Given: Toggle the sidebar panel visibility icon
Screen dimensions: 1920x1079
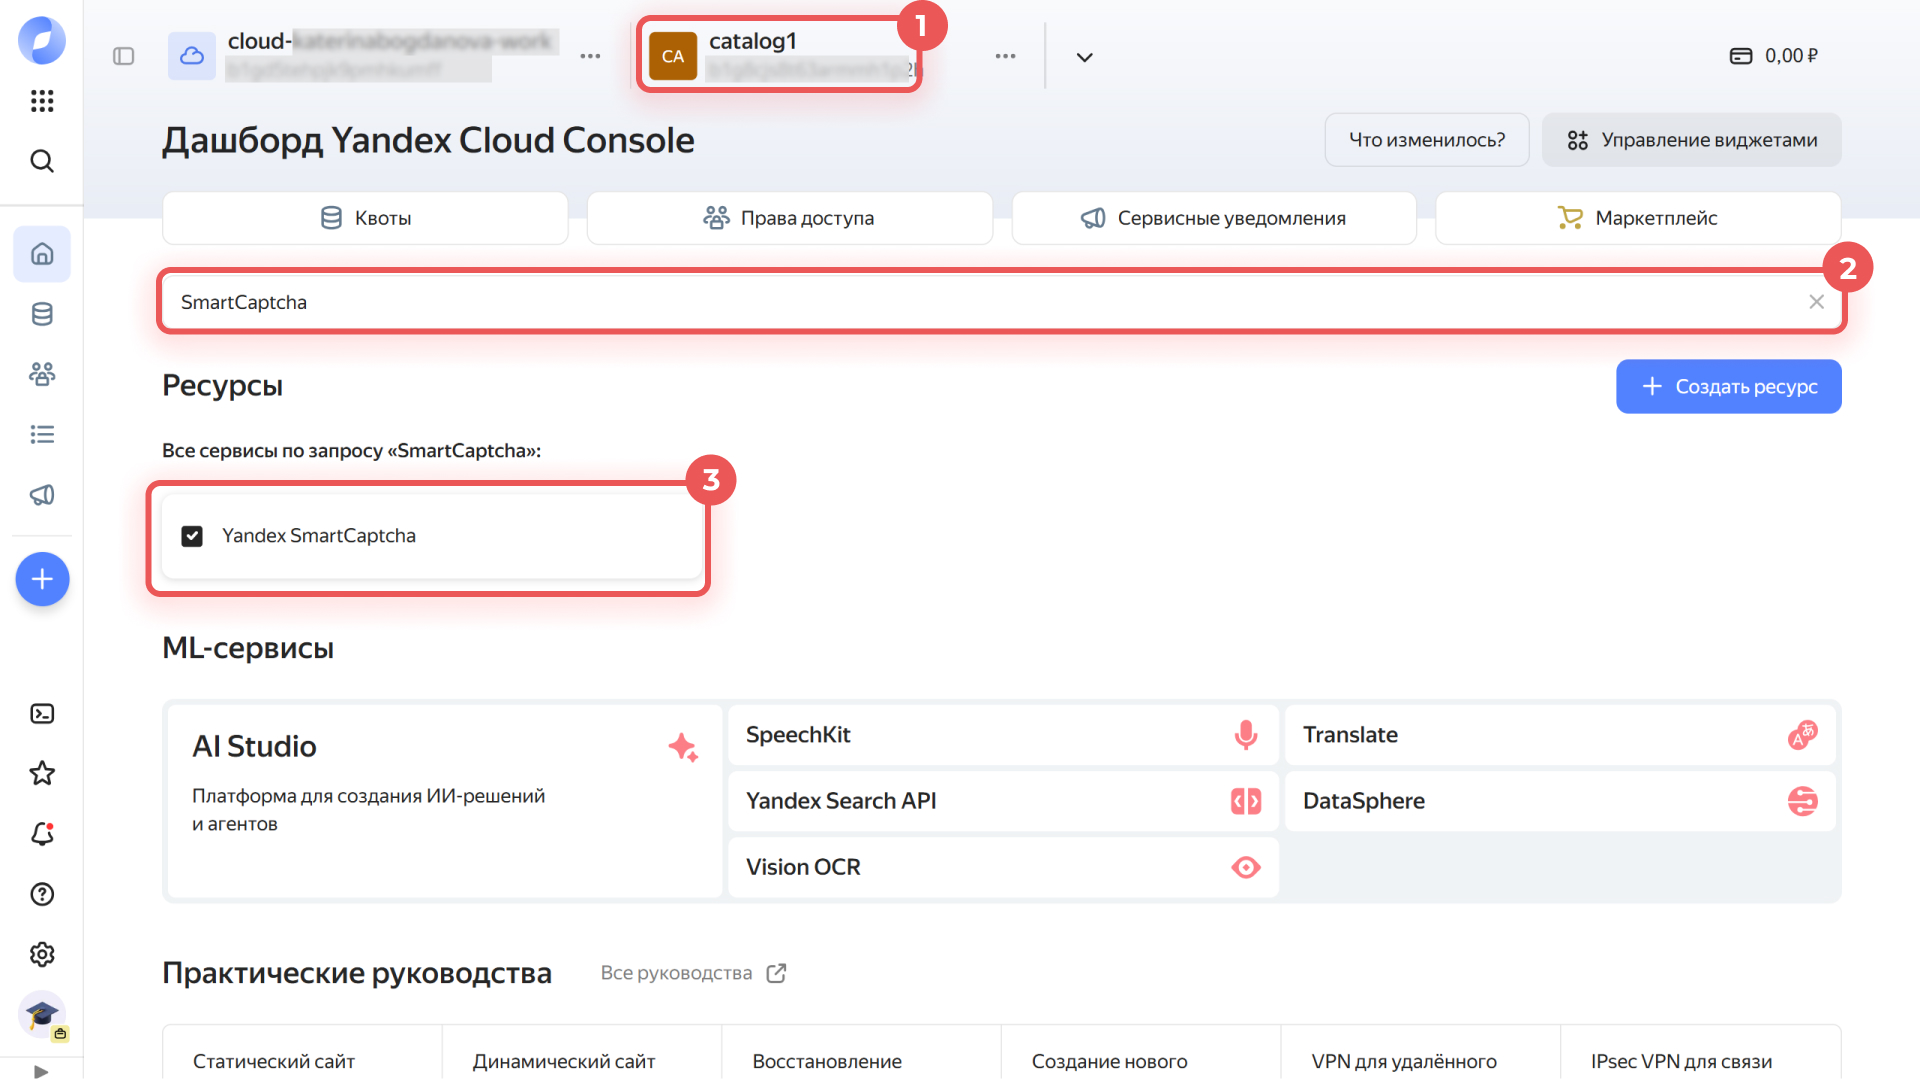Looking at the screenshot, I should (124, 56).
